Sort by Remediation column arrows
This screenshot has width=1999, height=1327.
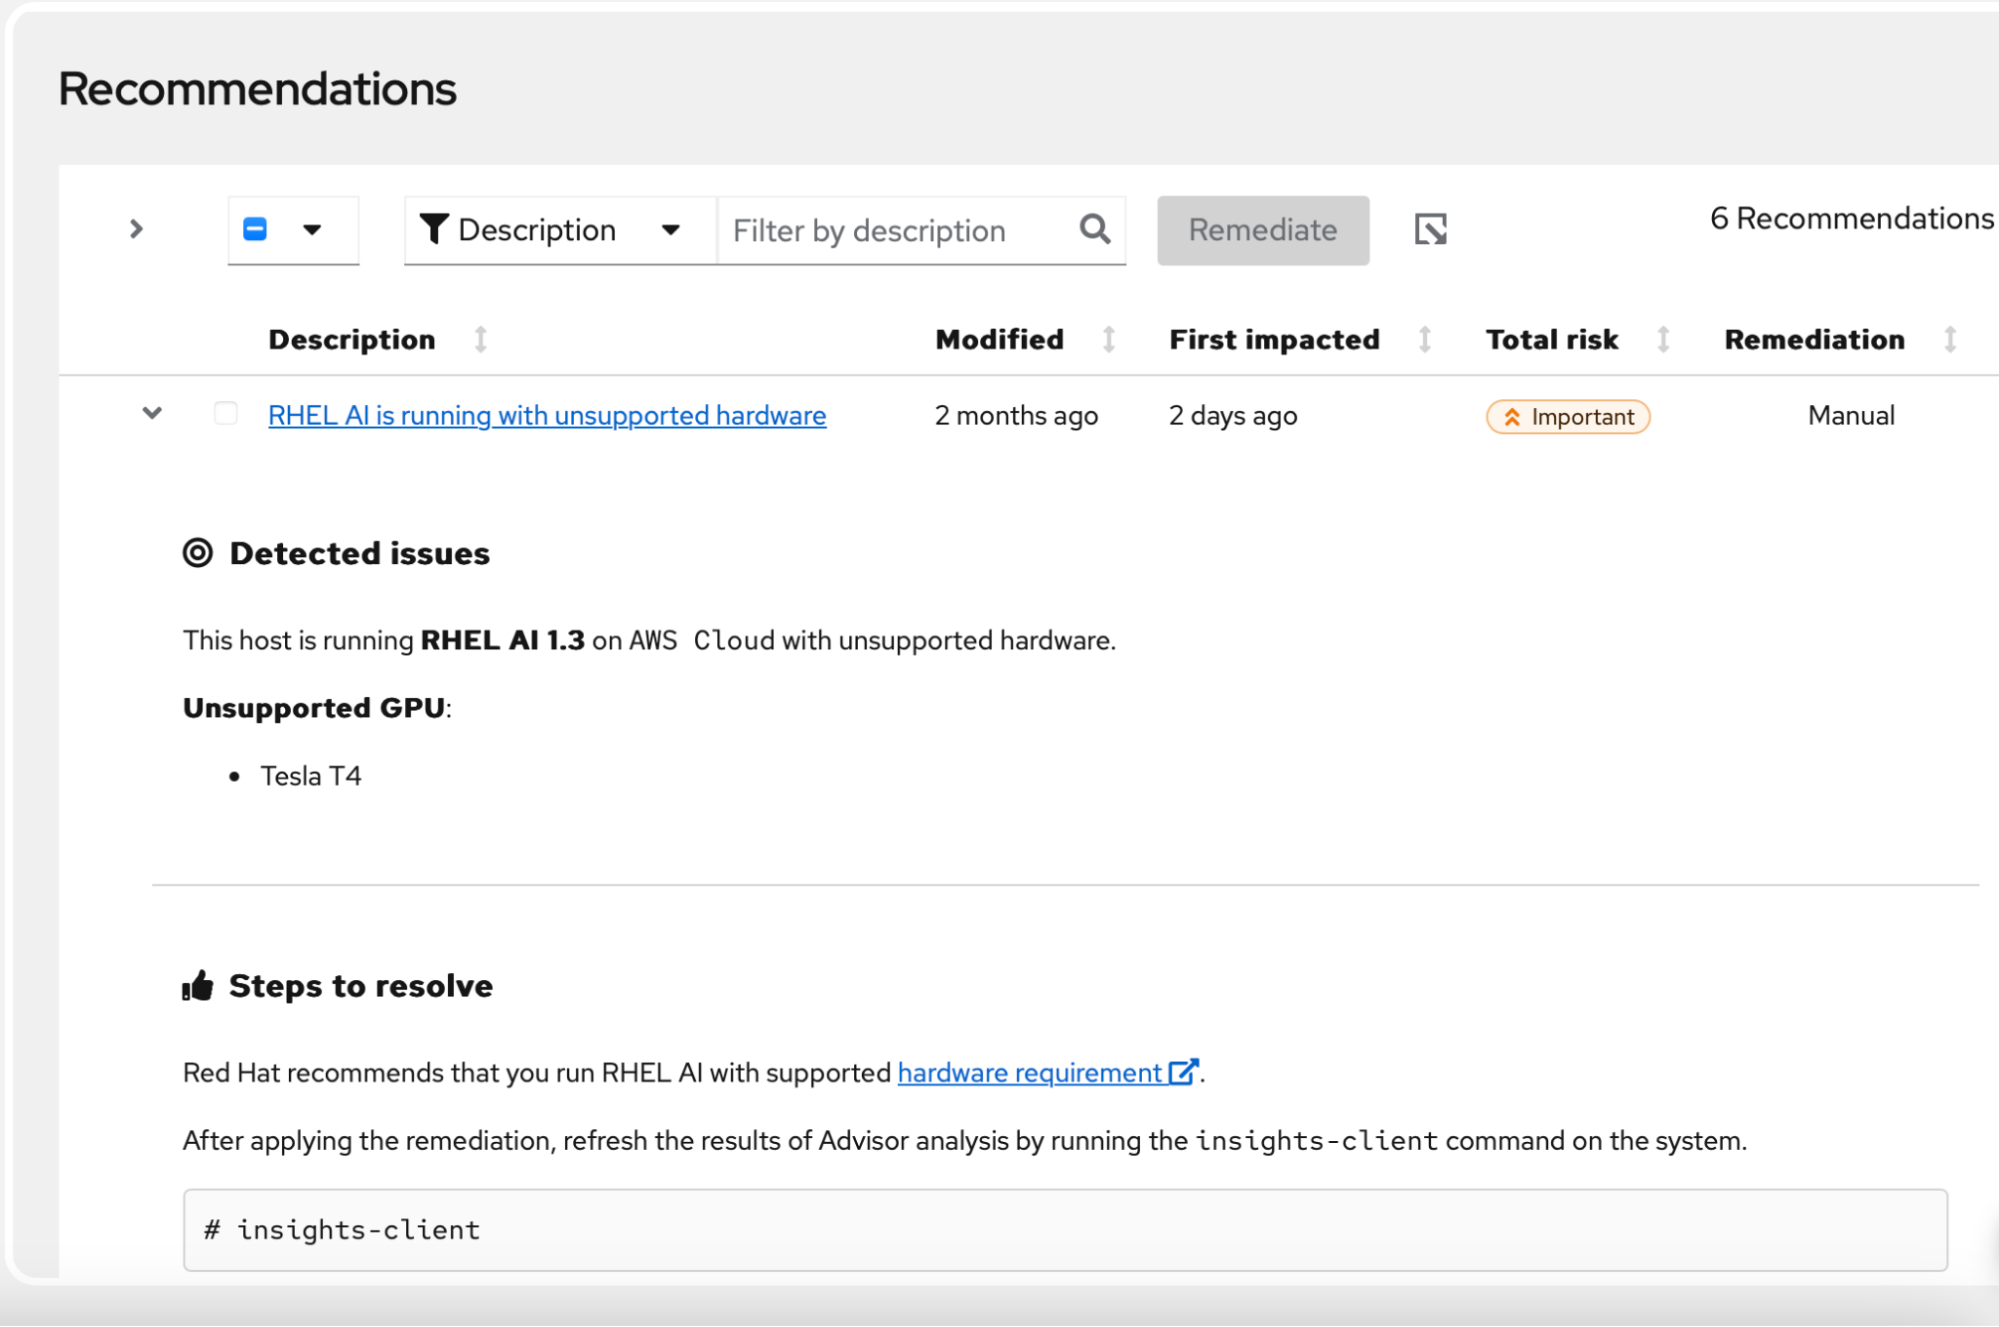pos(1950,340)
